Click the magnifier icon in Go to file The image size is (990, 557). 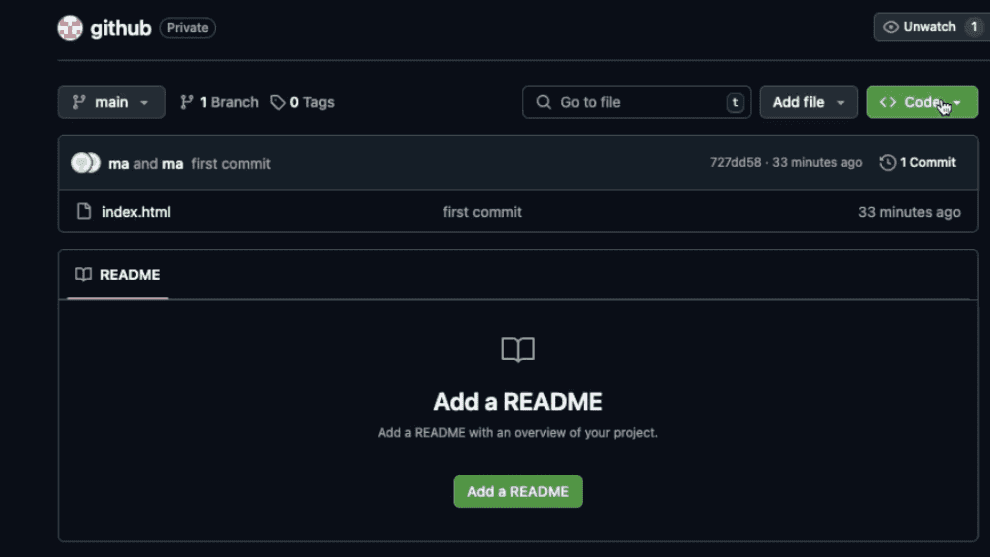coord(543,102)
